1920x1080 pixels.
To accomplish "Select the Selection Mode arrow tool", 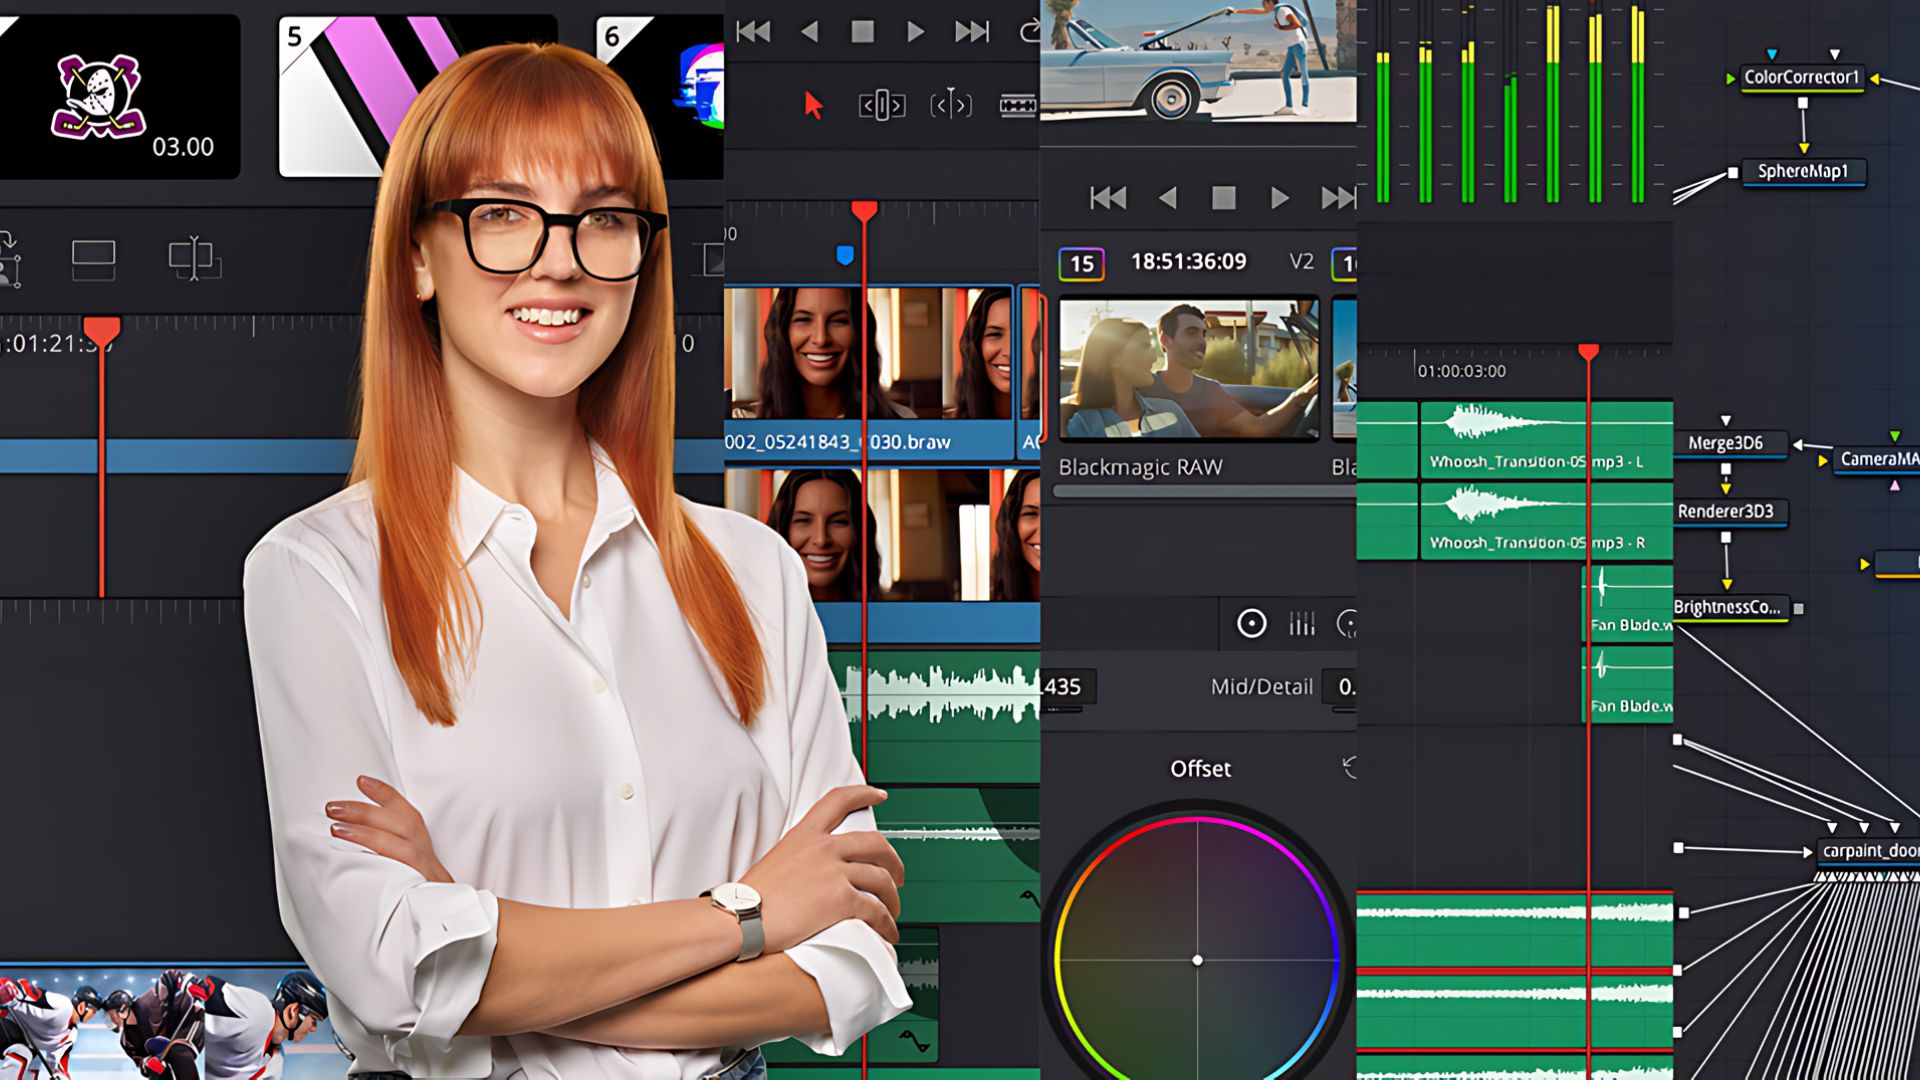I will pos(815,102).
